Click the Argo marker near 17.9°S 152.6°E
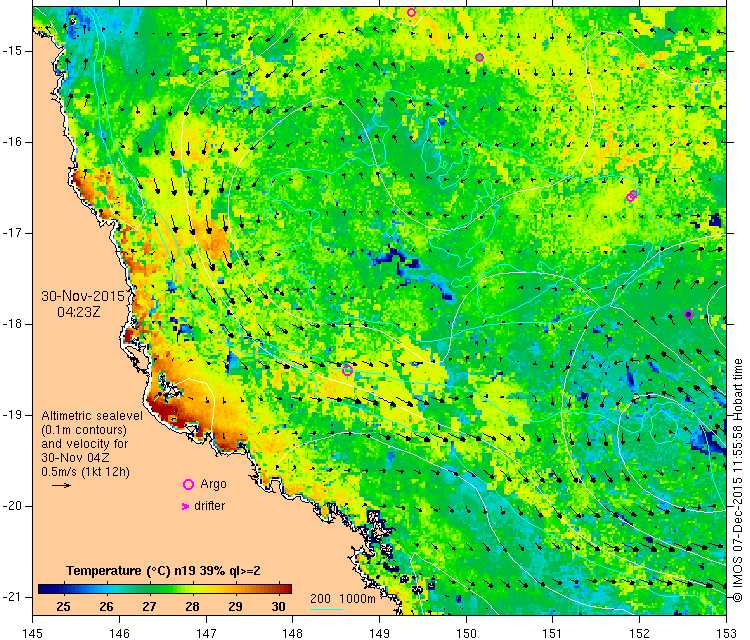 pyautogui.click(x=688, y=314)
